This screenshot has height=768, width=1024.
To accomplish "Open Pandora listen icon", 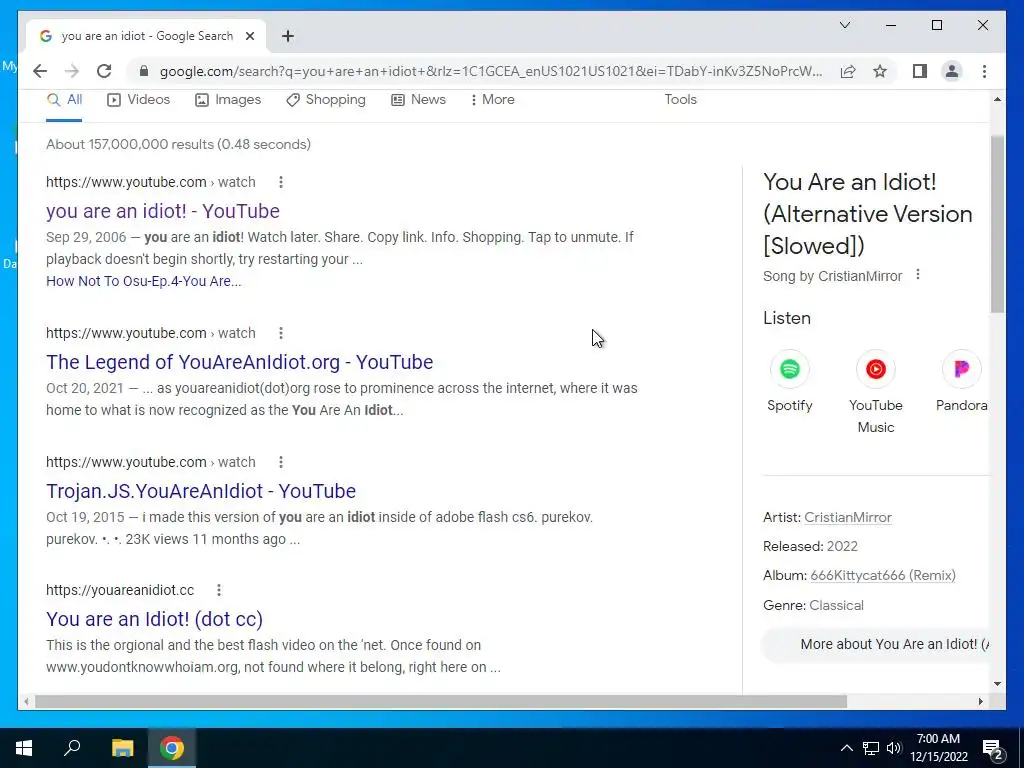I will point(961,369).
